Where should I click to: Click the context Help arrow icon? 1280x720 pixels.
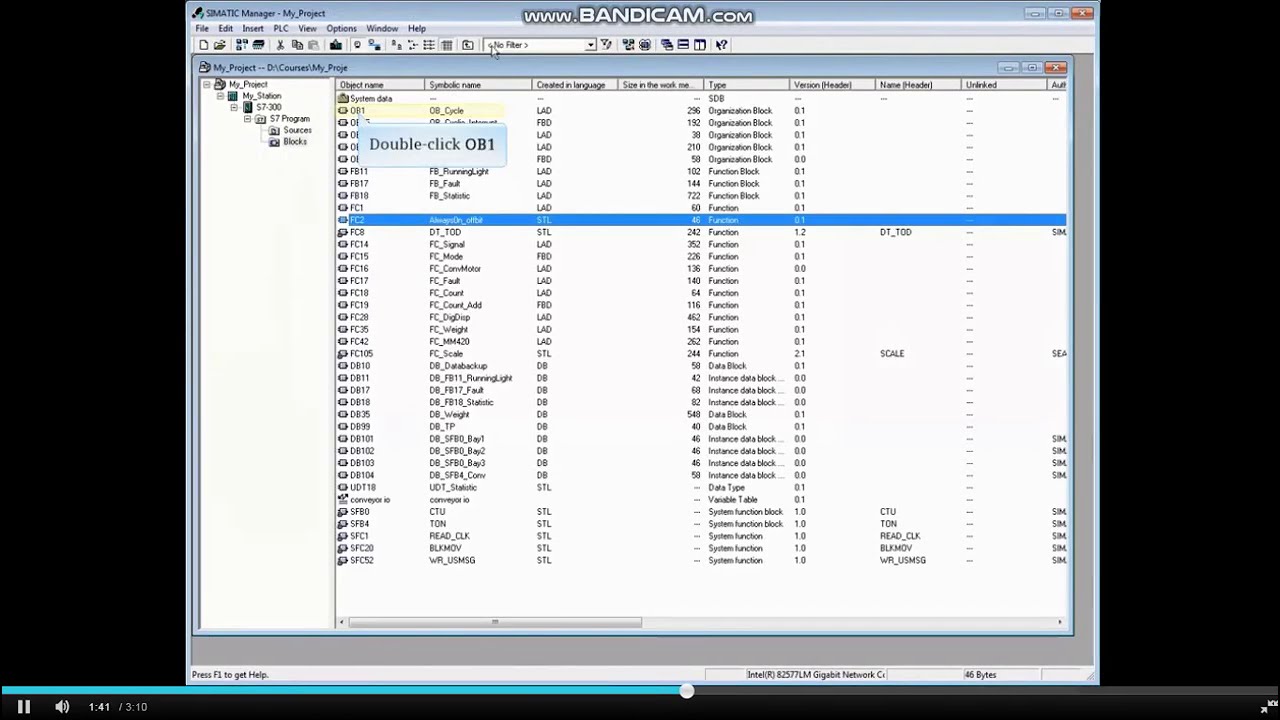point(721,45)
